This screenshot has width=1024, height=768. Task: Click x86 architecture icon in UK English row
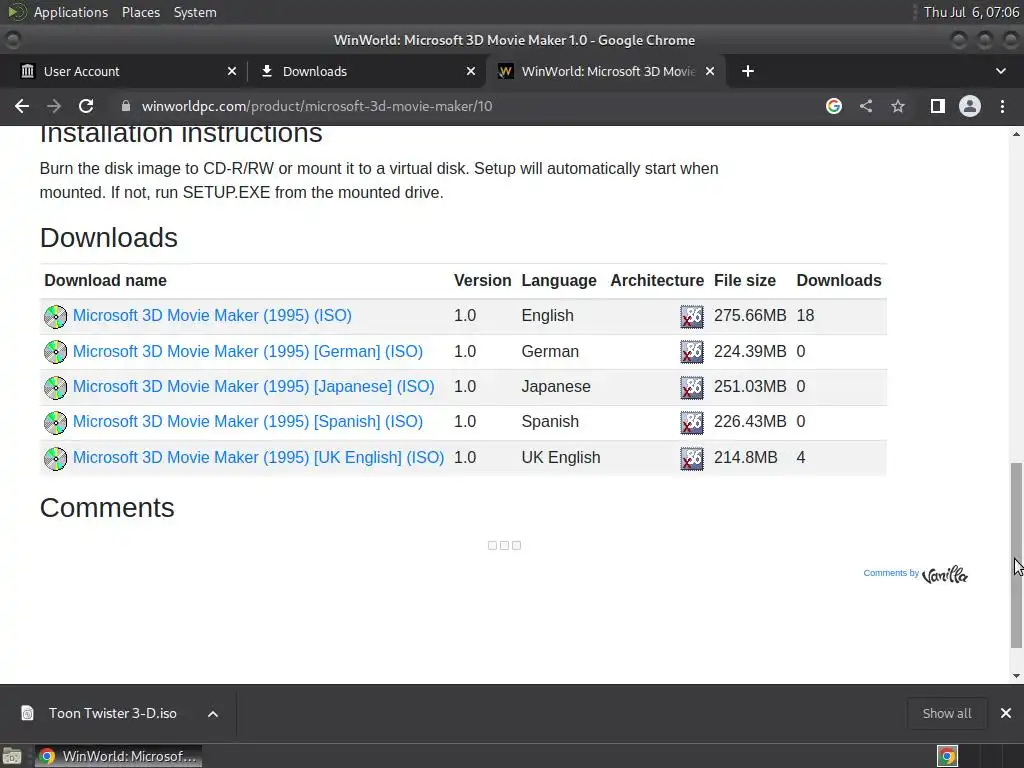692,458
